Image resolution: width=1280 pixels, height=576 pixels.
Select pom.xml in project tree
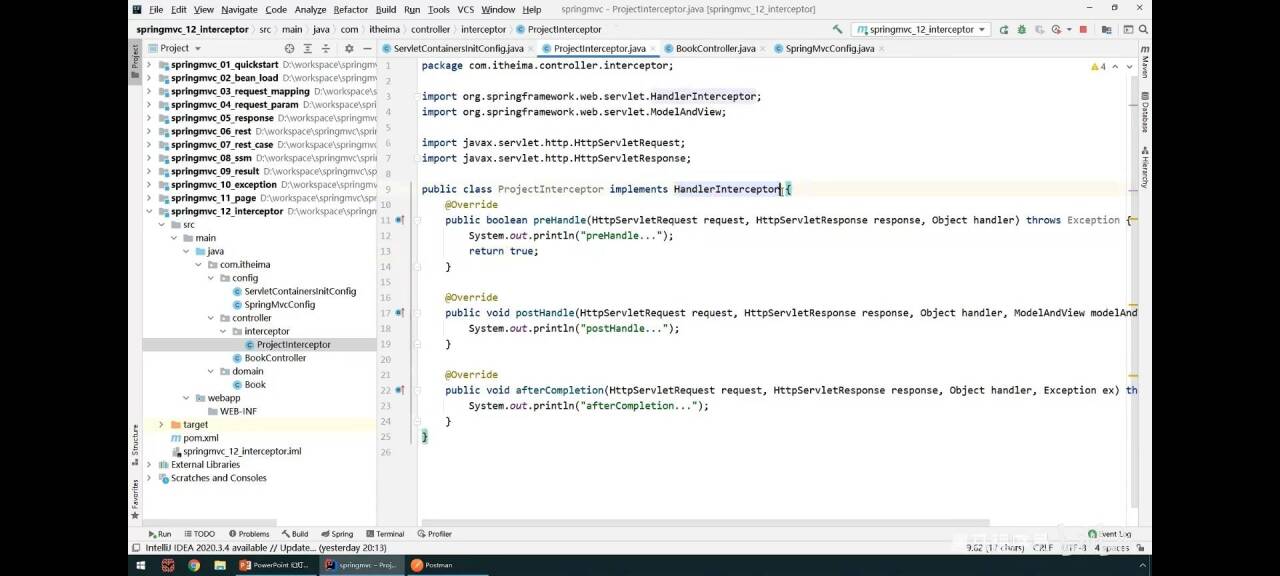coord(200,438)
